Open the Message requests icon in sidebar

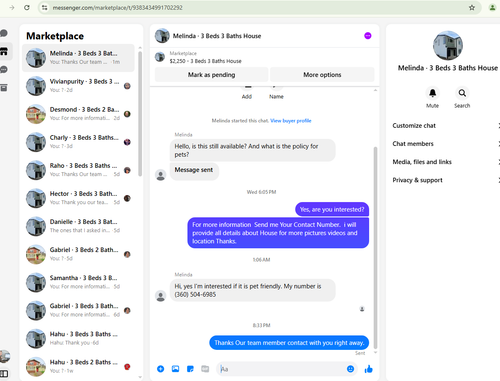coord(4,70)
